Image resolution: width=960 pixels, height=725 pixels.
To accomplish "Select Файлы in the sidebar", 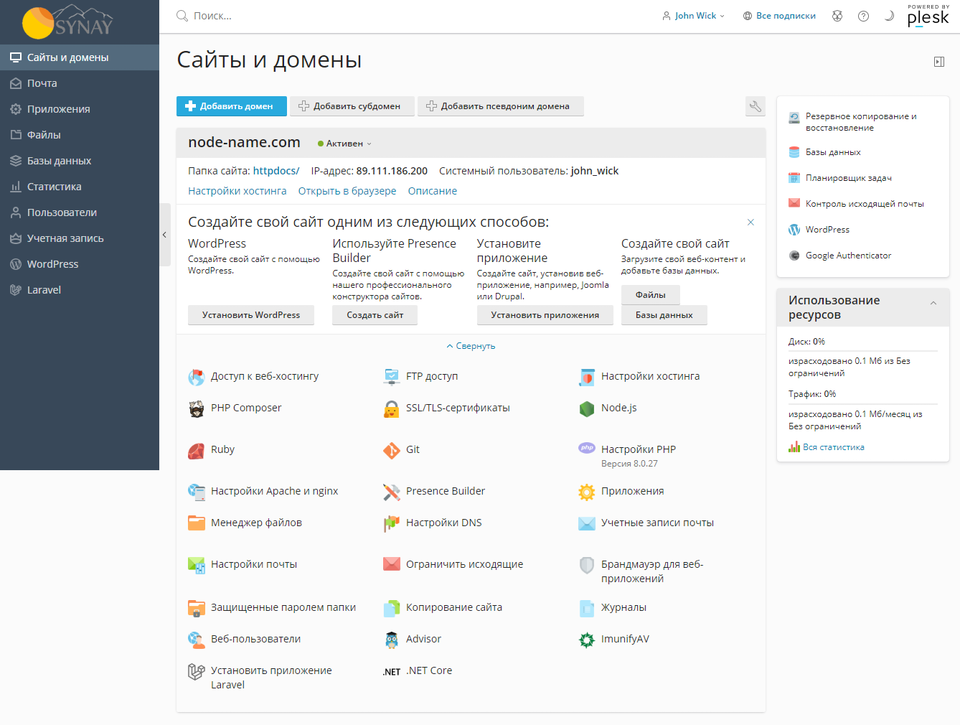I will click(x=80, y=135).
